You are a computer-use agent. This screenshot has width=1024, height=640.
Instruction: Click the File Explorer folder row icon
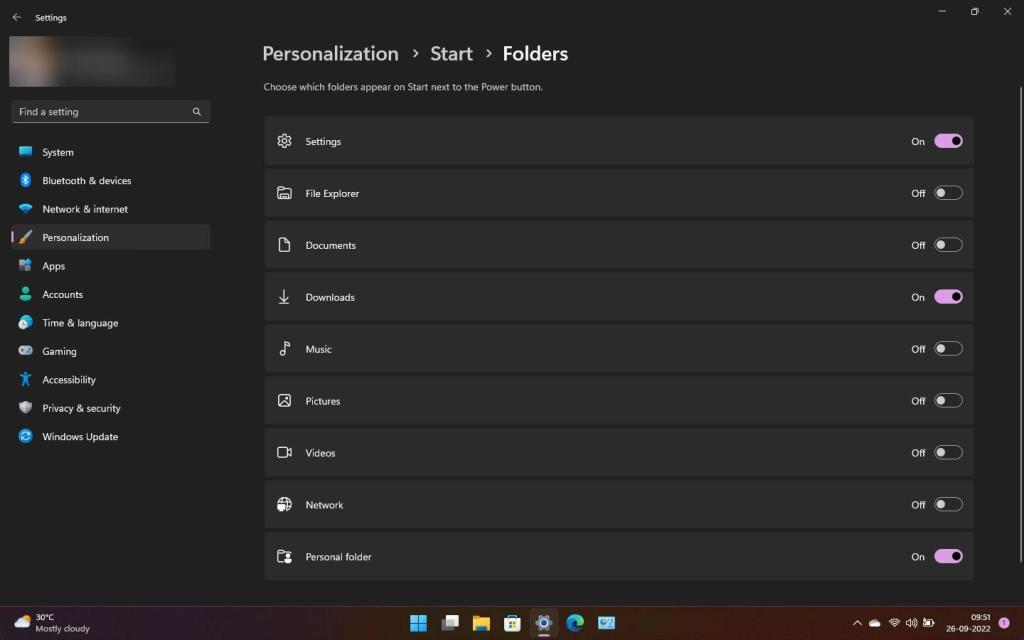click(x=284, y=193)
